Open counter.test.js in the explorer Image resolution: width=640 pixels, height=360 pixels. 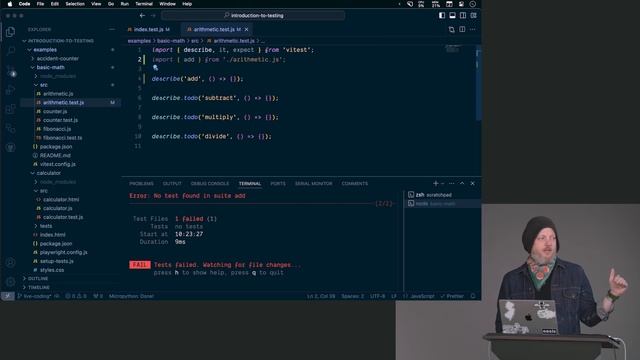tap(60, 120)
